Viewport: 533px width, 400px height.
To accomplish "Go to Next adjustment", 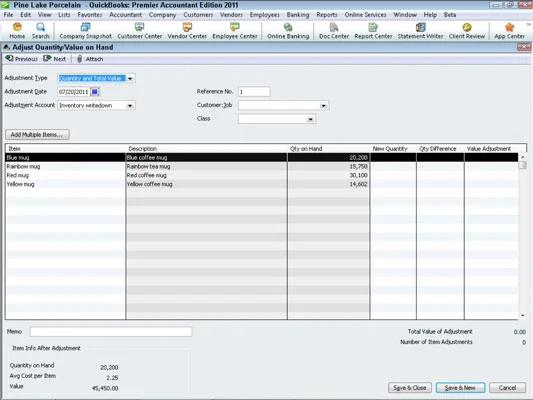I will coord(55,59).
